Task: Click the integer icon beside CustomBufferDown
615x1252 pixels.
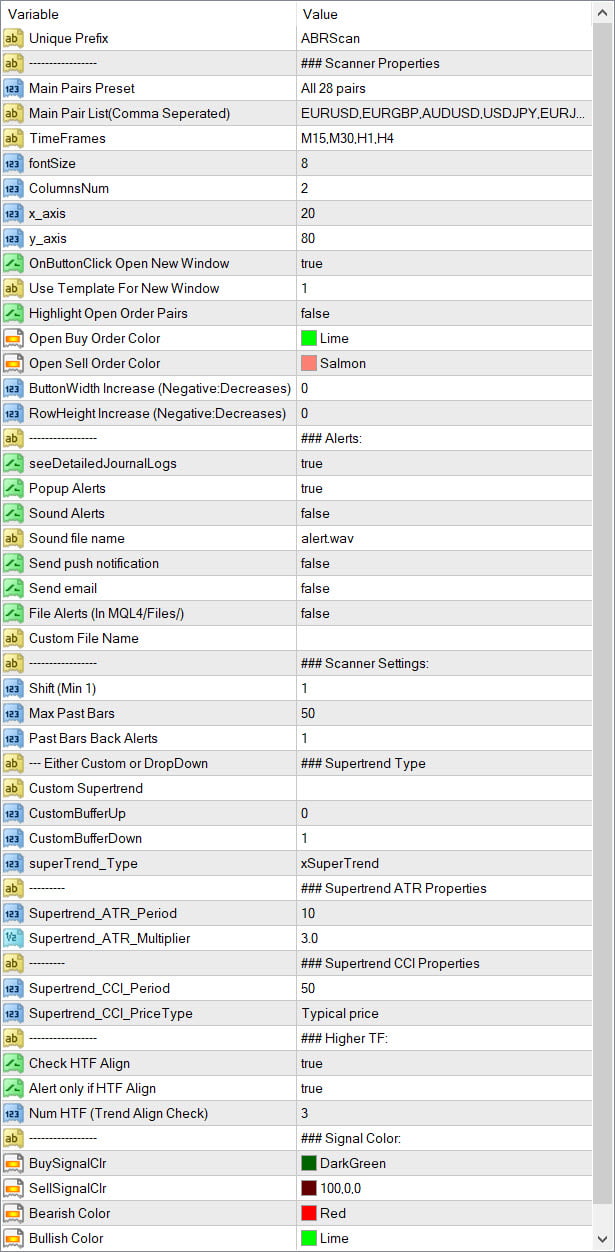Action: [13, 838]
